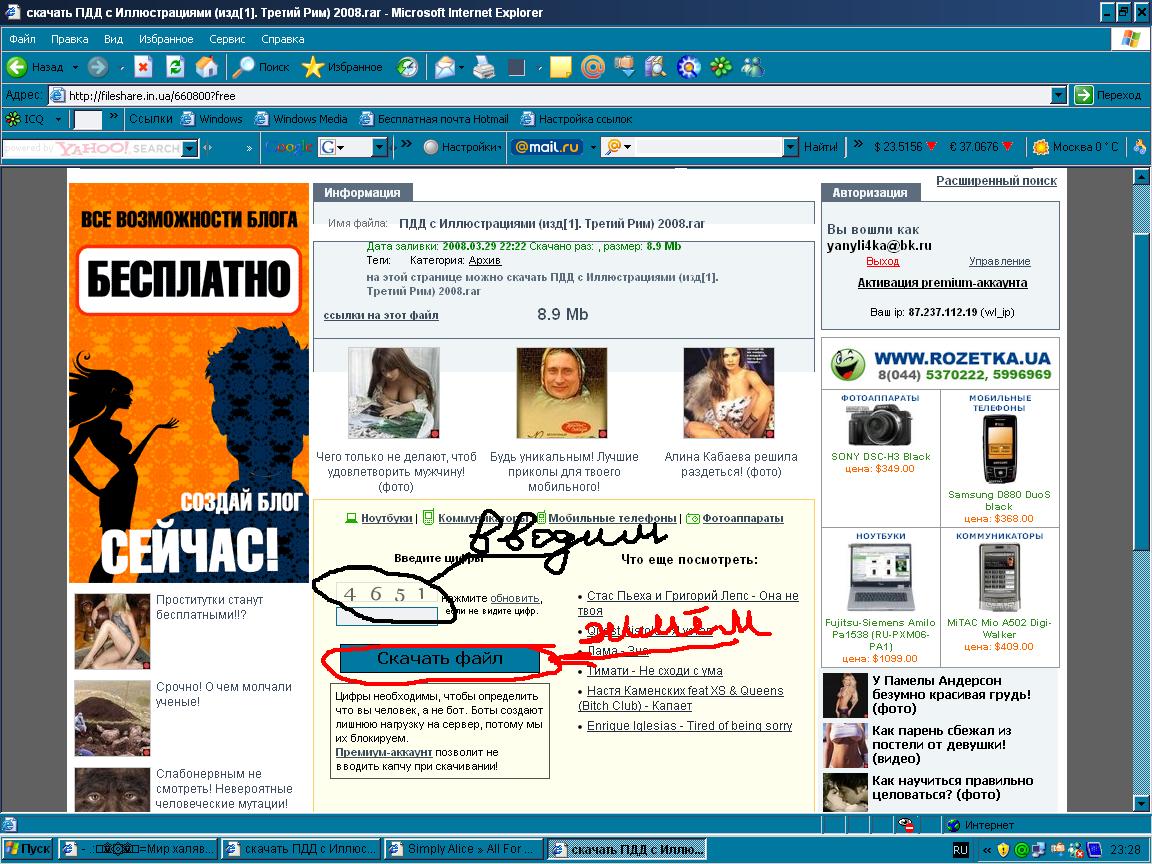
Task: Click the RU language indicator in tray
Action: [960, 849]
